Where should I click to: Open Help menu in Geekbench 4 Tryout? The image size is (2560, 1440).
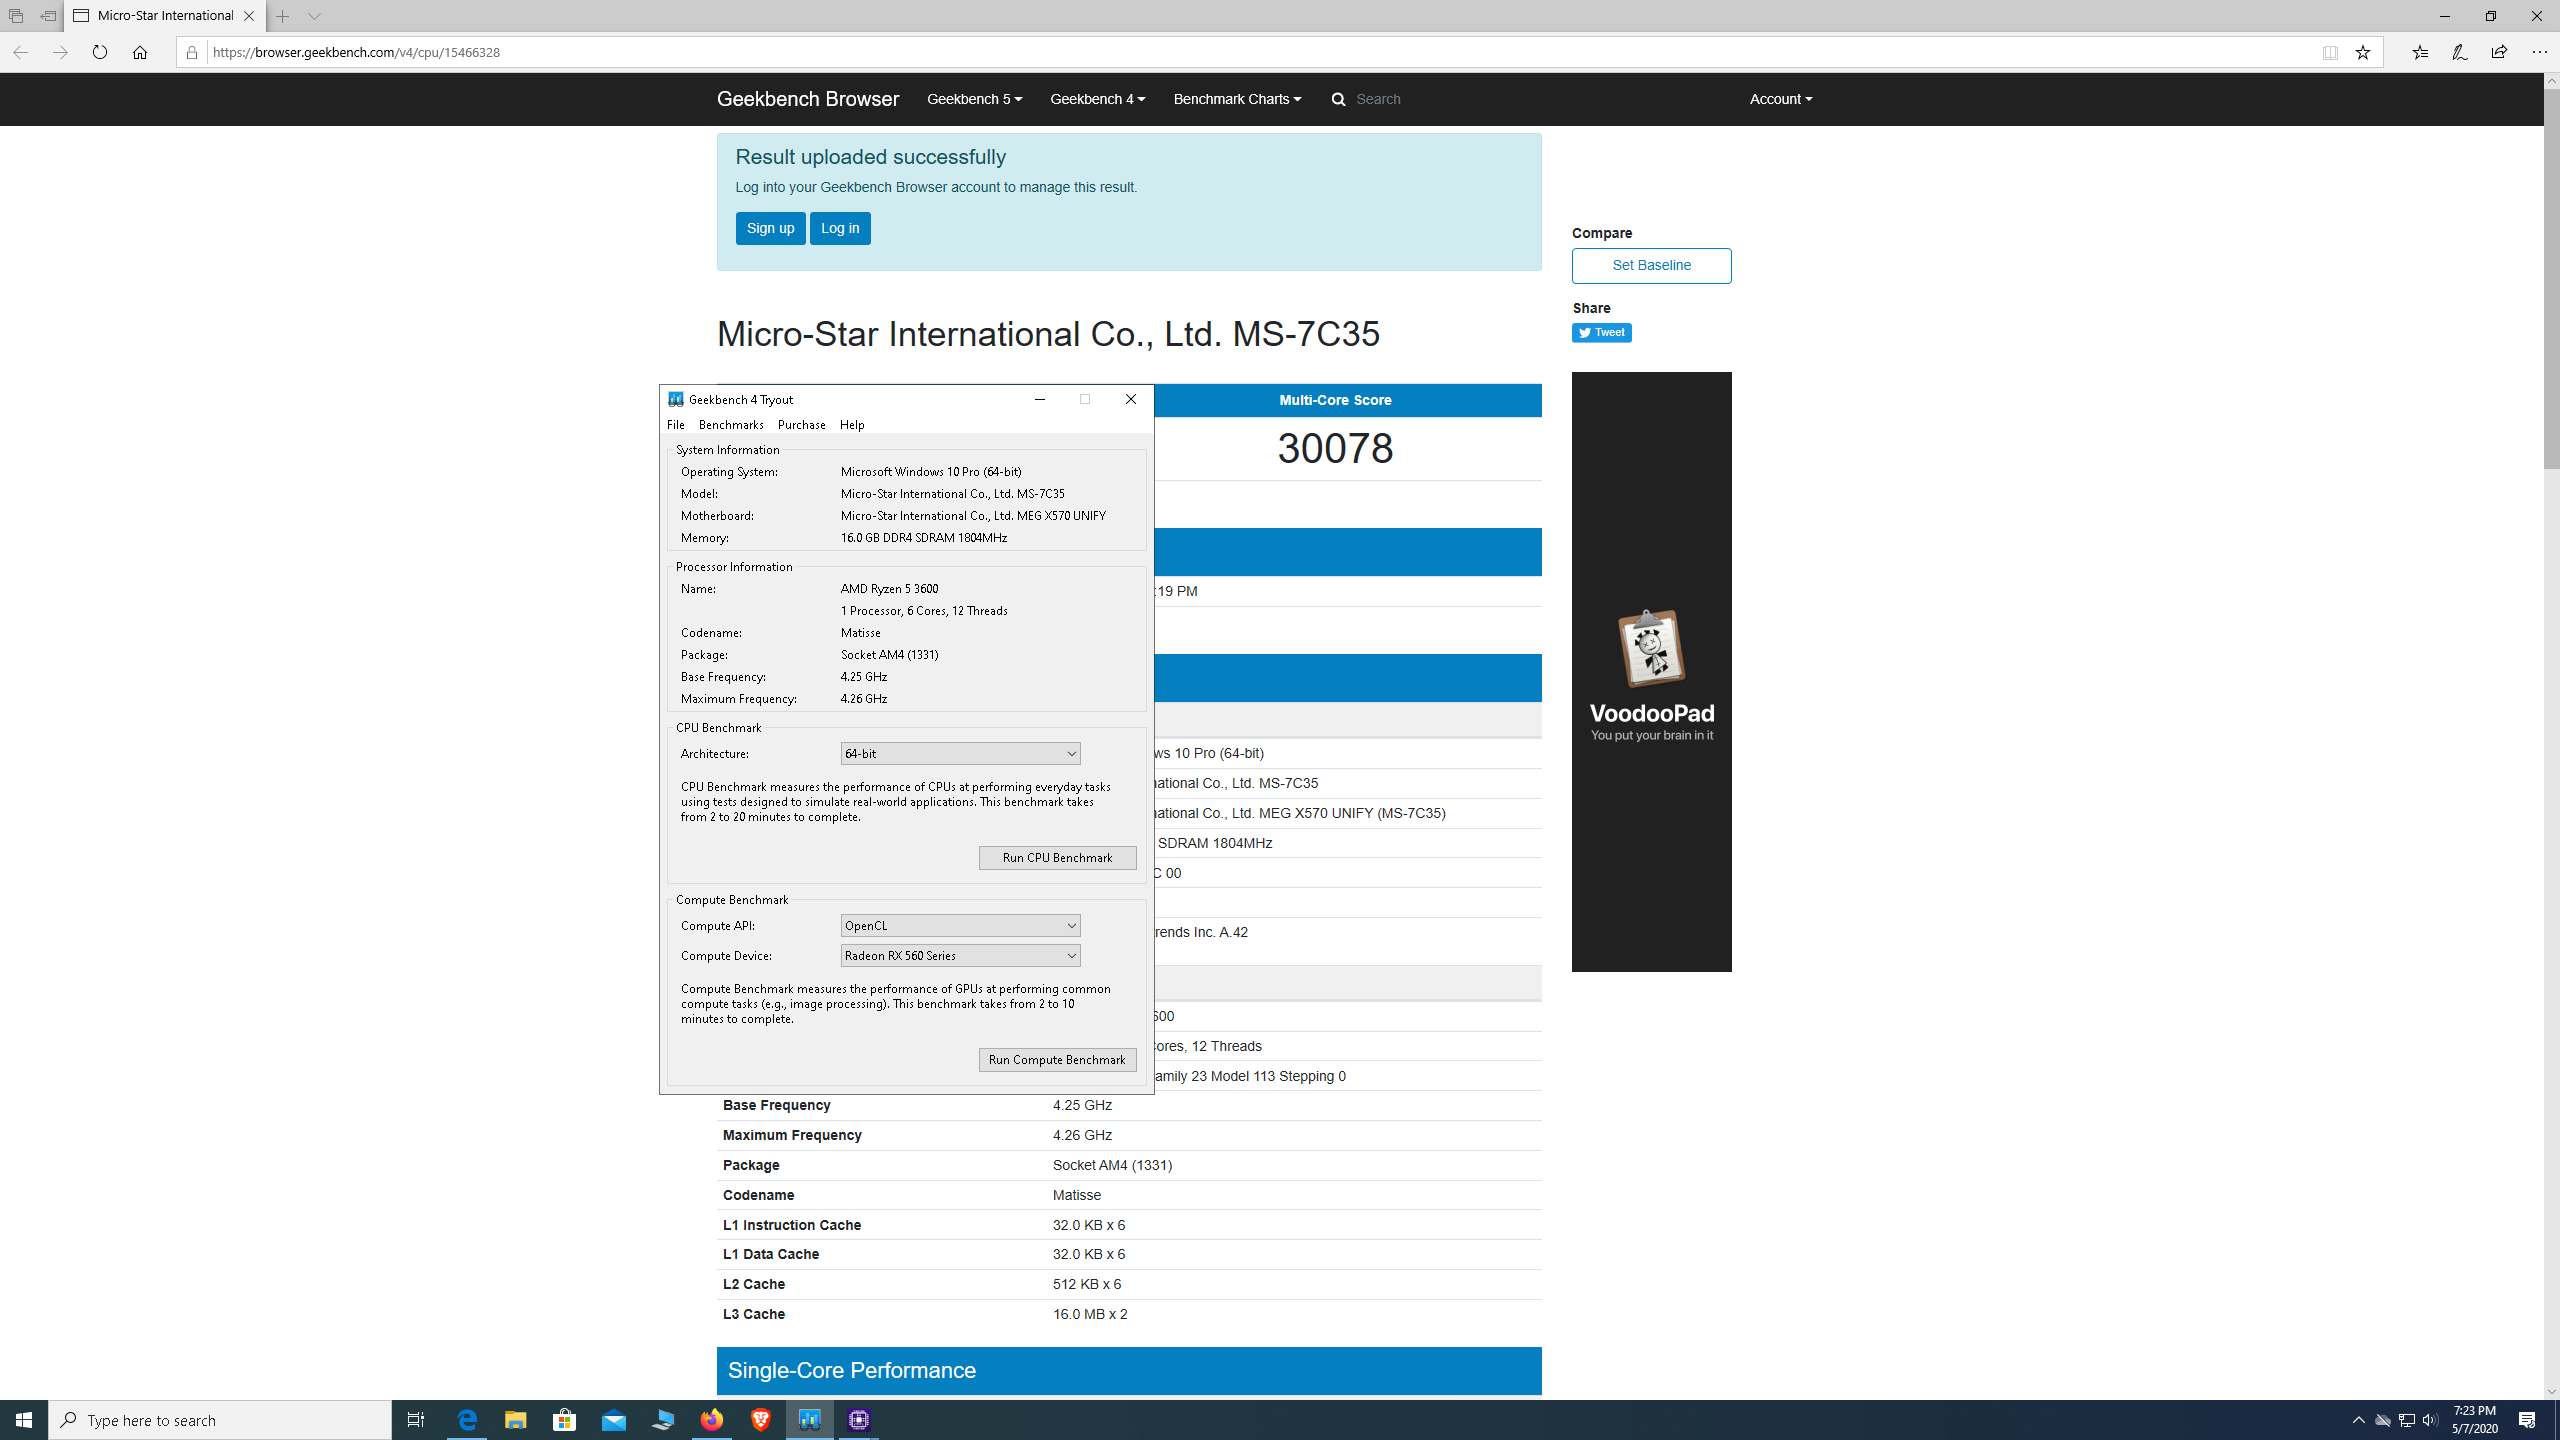(852, 425)
